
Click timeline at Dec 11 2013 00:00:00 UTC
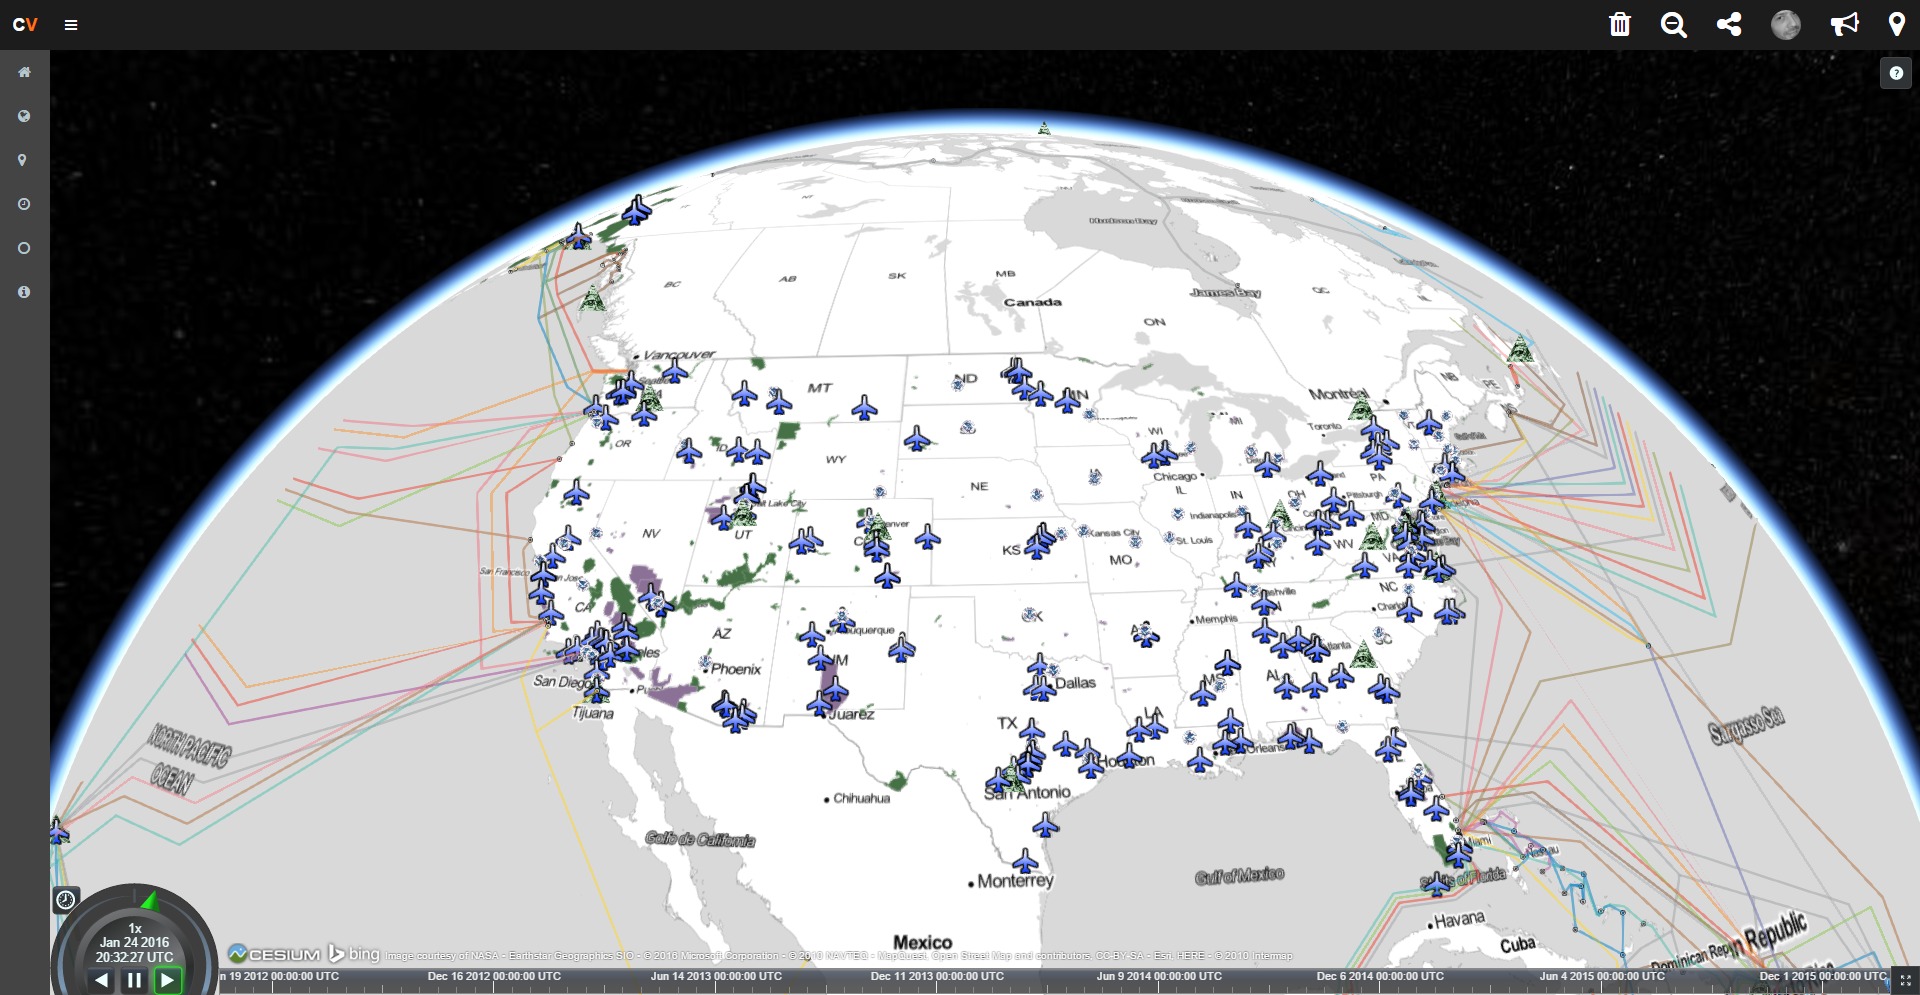tap(937, 976)
